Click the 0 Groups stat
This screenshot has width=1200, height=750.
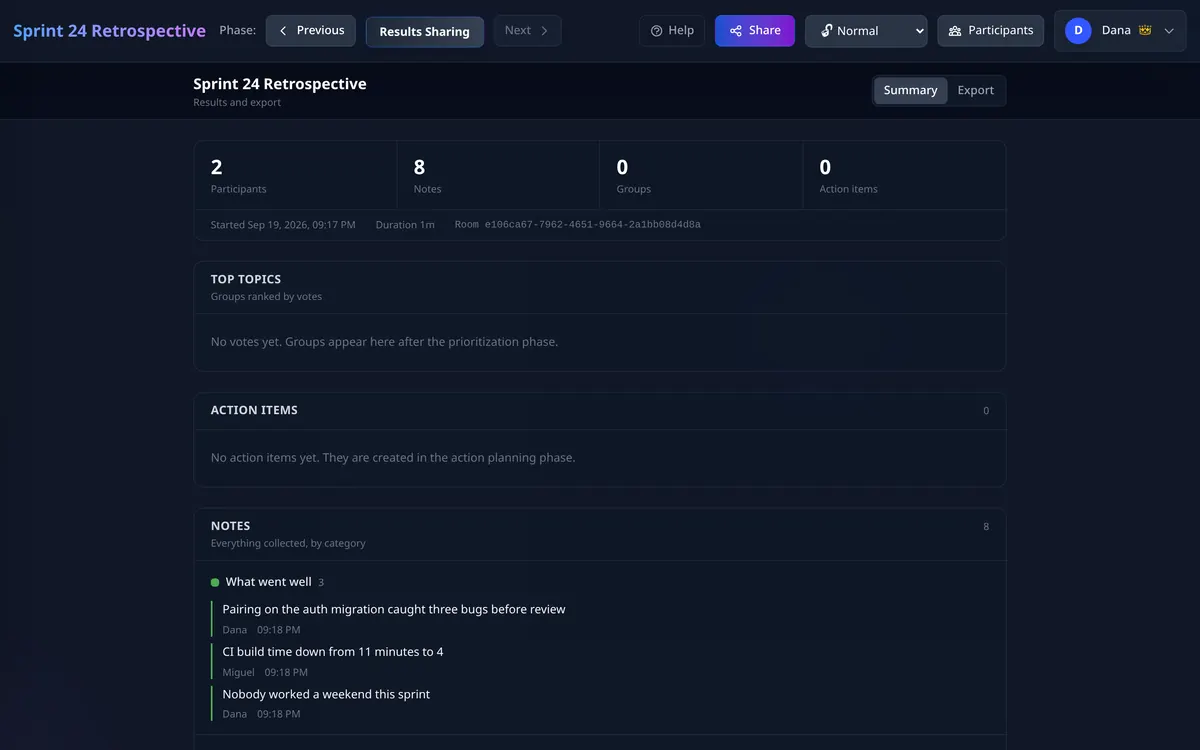pyautogui.click(x=701, y=175)
